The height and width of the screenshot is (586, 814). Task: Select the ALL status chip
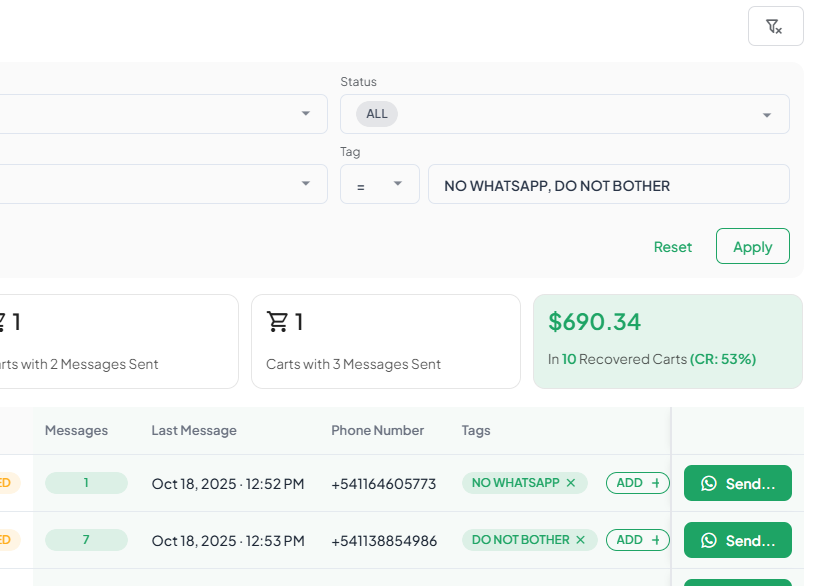tap(377, 114)
